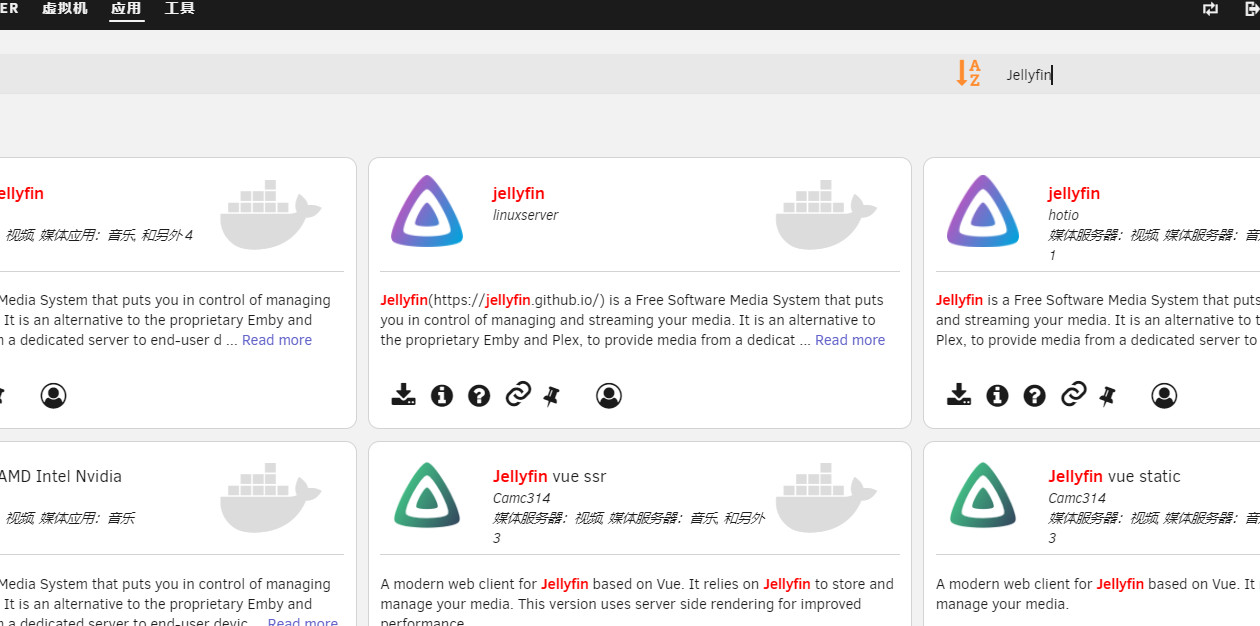Viewport: 1260px width, 626px height.
Task: Click Camc314 under Jellyfin vue ssr
Action: point(521,498)
